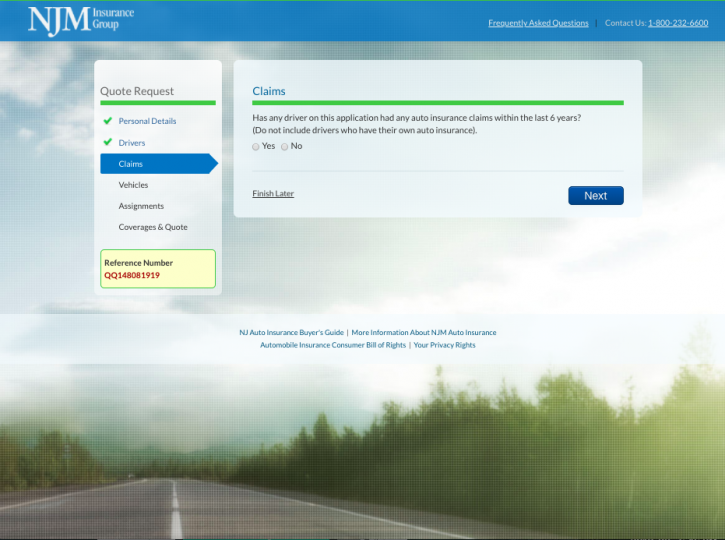Open More Information About NJM Auto Insurance
The width and height of the screenshot is (725, 540).
click(x=424, y=332)
